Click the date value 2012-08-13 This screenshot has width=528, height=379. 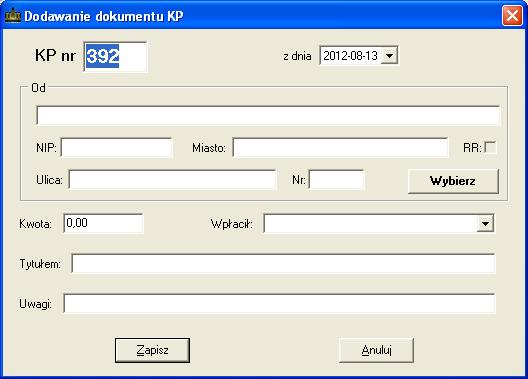(x=350, y=56)
